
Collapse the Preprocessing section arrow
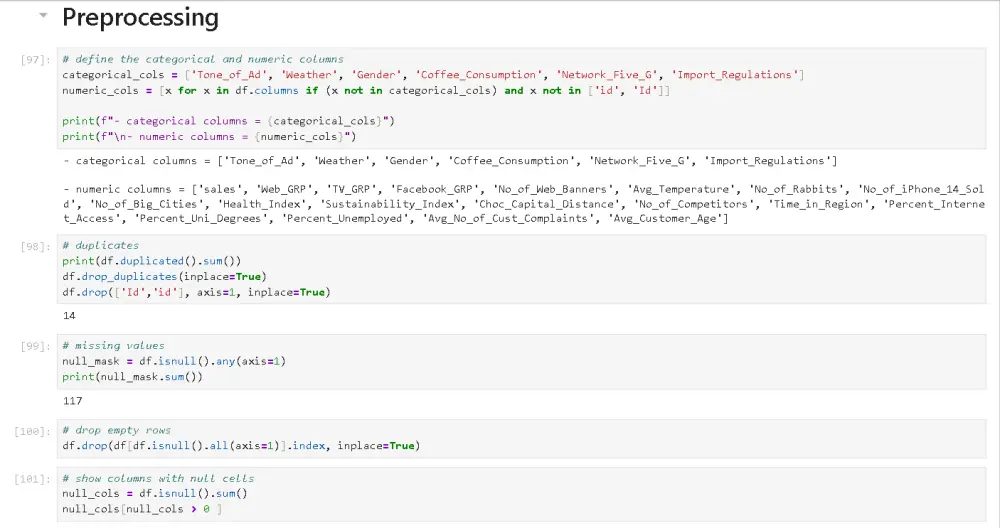(42, 17)
